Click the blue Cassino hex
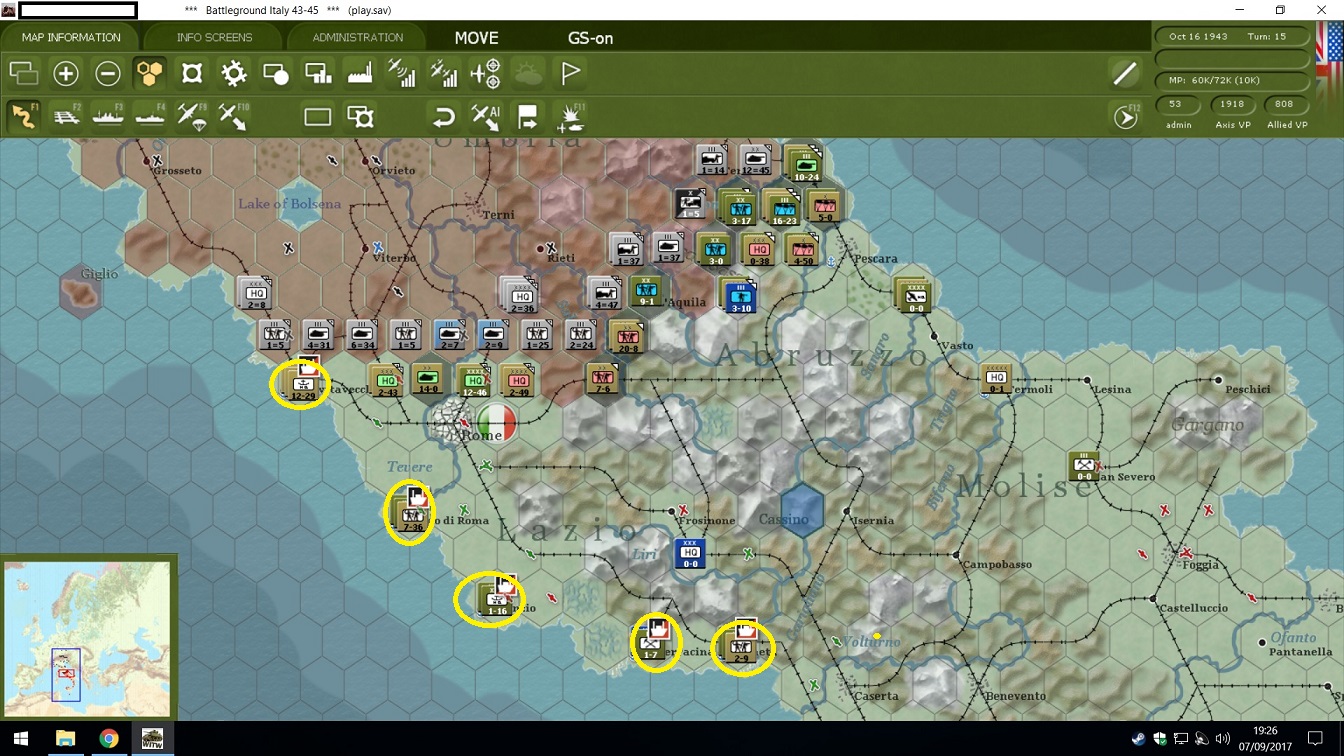Viewport: 1344px width, 756px height. pos(801,509)
